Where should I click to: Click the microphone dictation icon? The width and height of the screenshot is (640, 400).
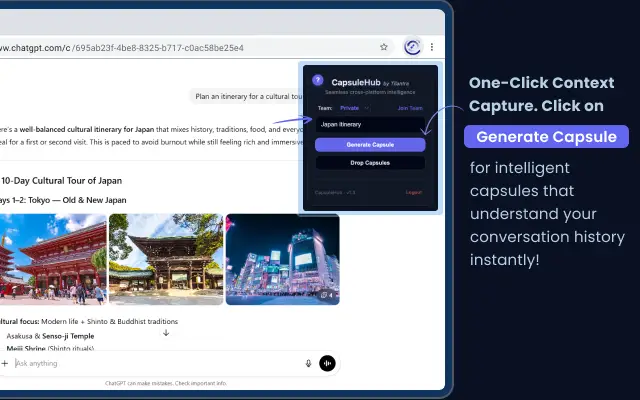(x=309, y=363)
